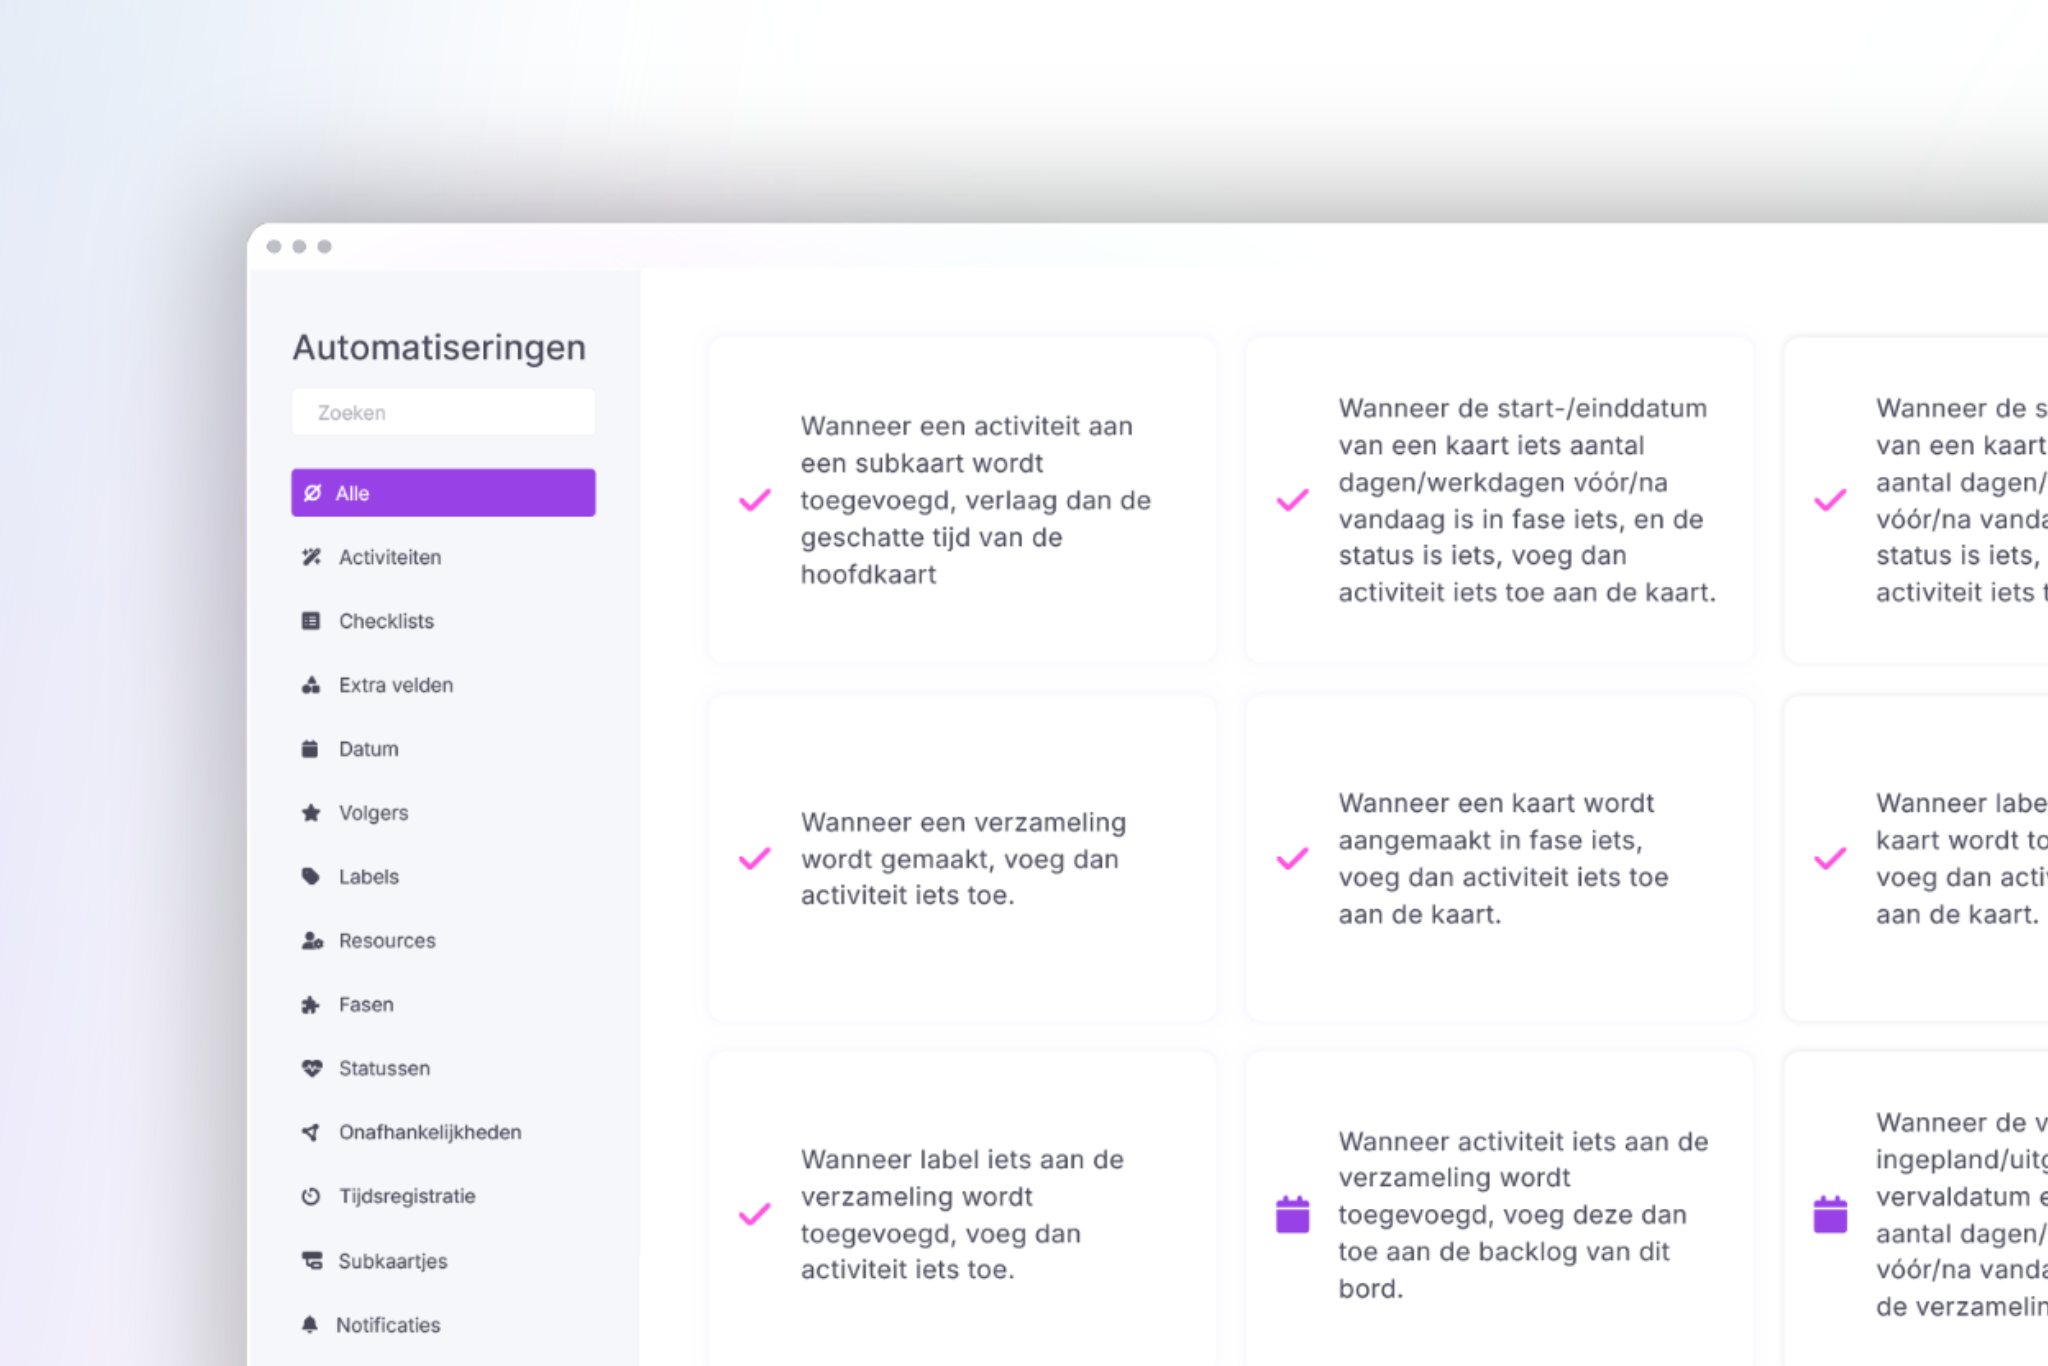Click the pink checkmark on the kaart aangemaakt in fase card
Image resolution: width=2048 pixels, height=1366 pixels.
pyautogui.click(x=1291, y=858)
